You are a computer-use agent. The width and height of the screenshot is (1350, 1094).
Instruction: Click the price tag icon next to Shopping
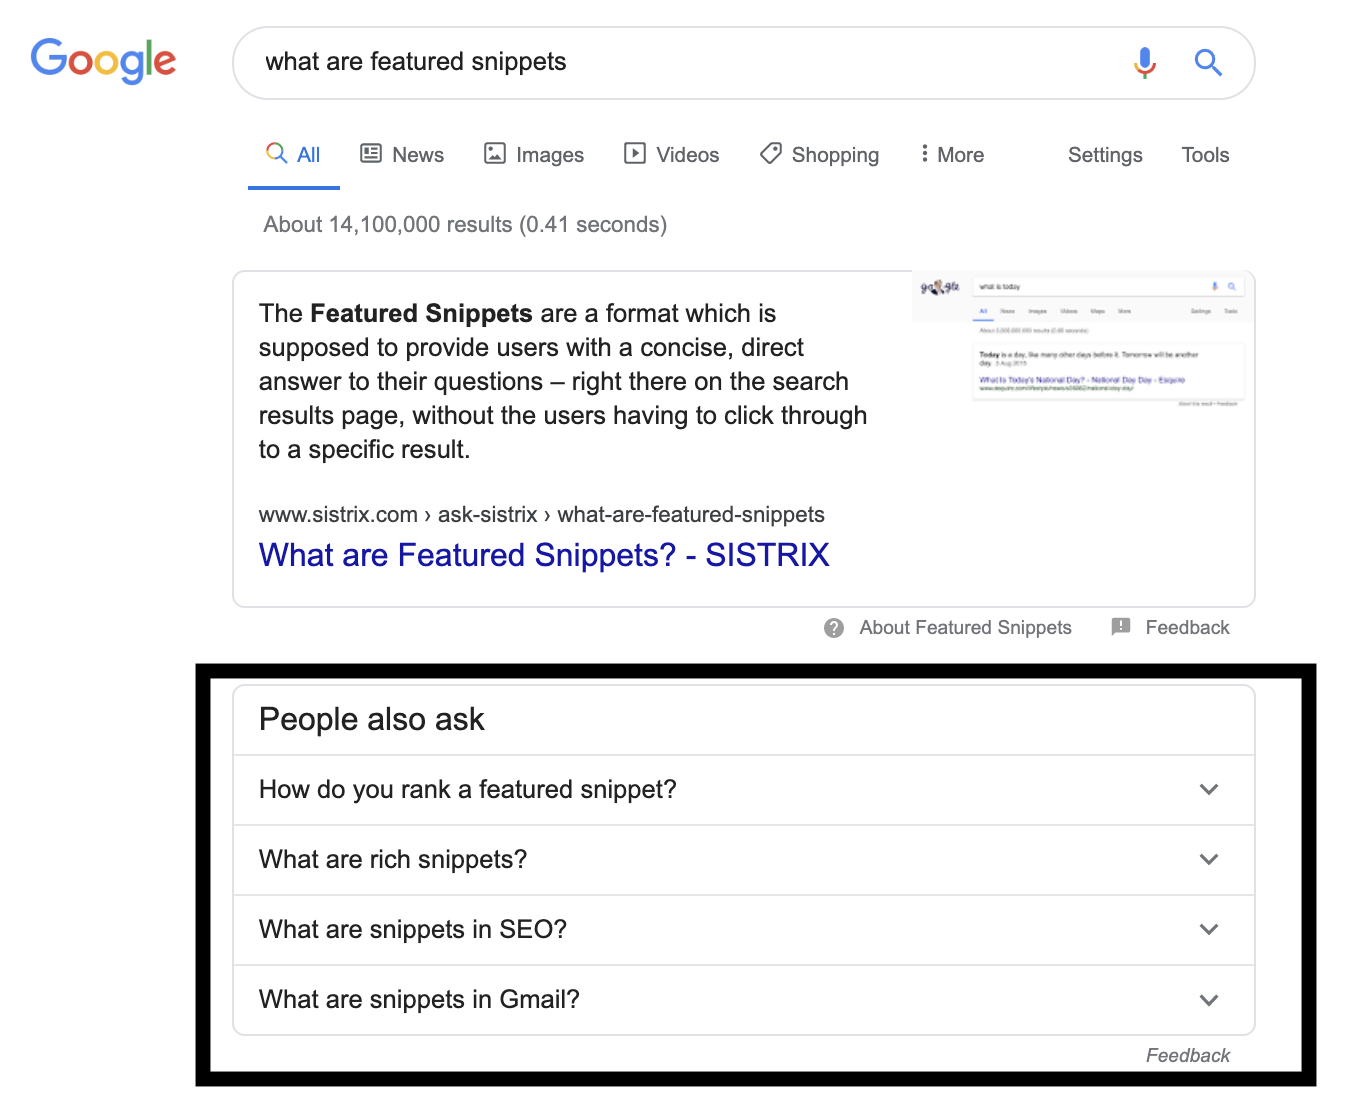pyautogui.click(x=769, y=153)
